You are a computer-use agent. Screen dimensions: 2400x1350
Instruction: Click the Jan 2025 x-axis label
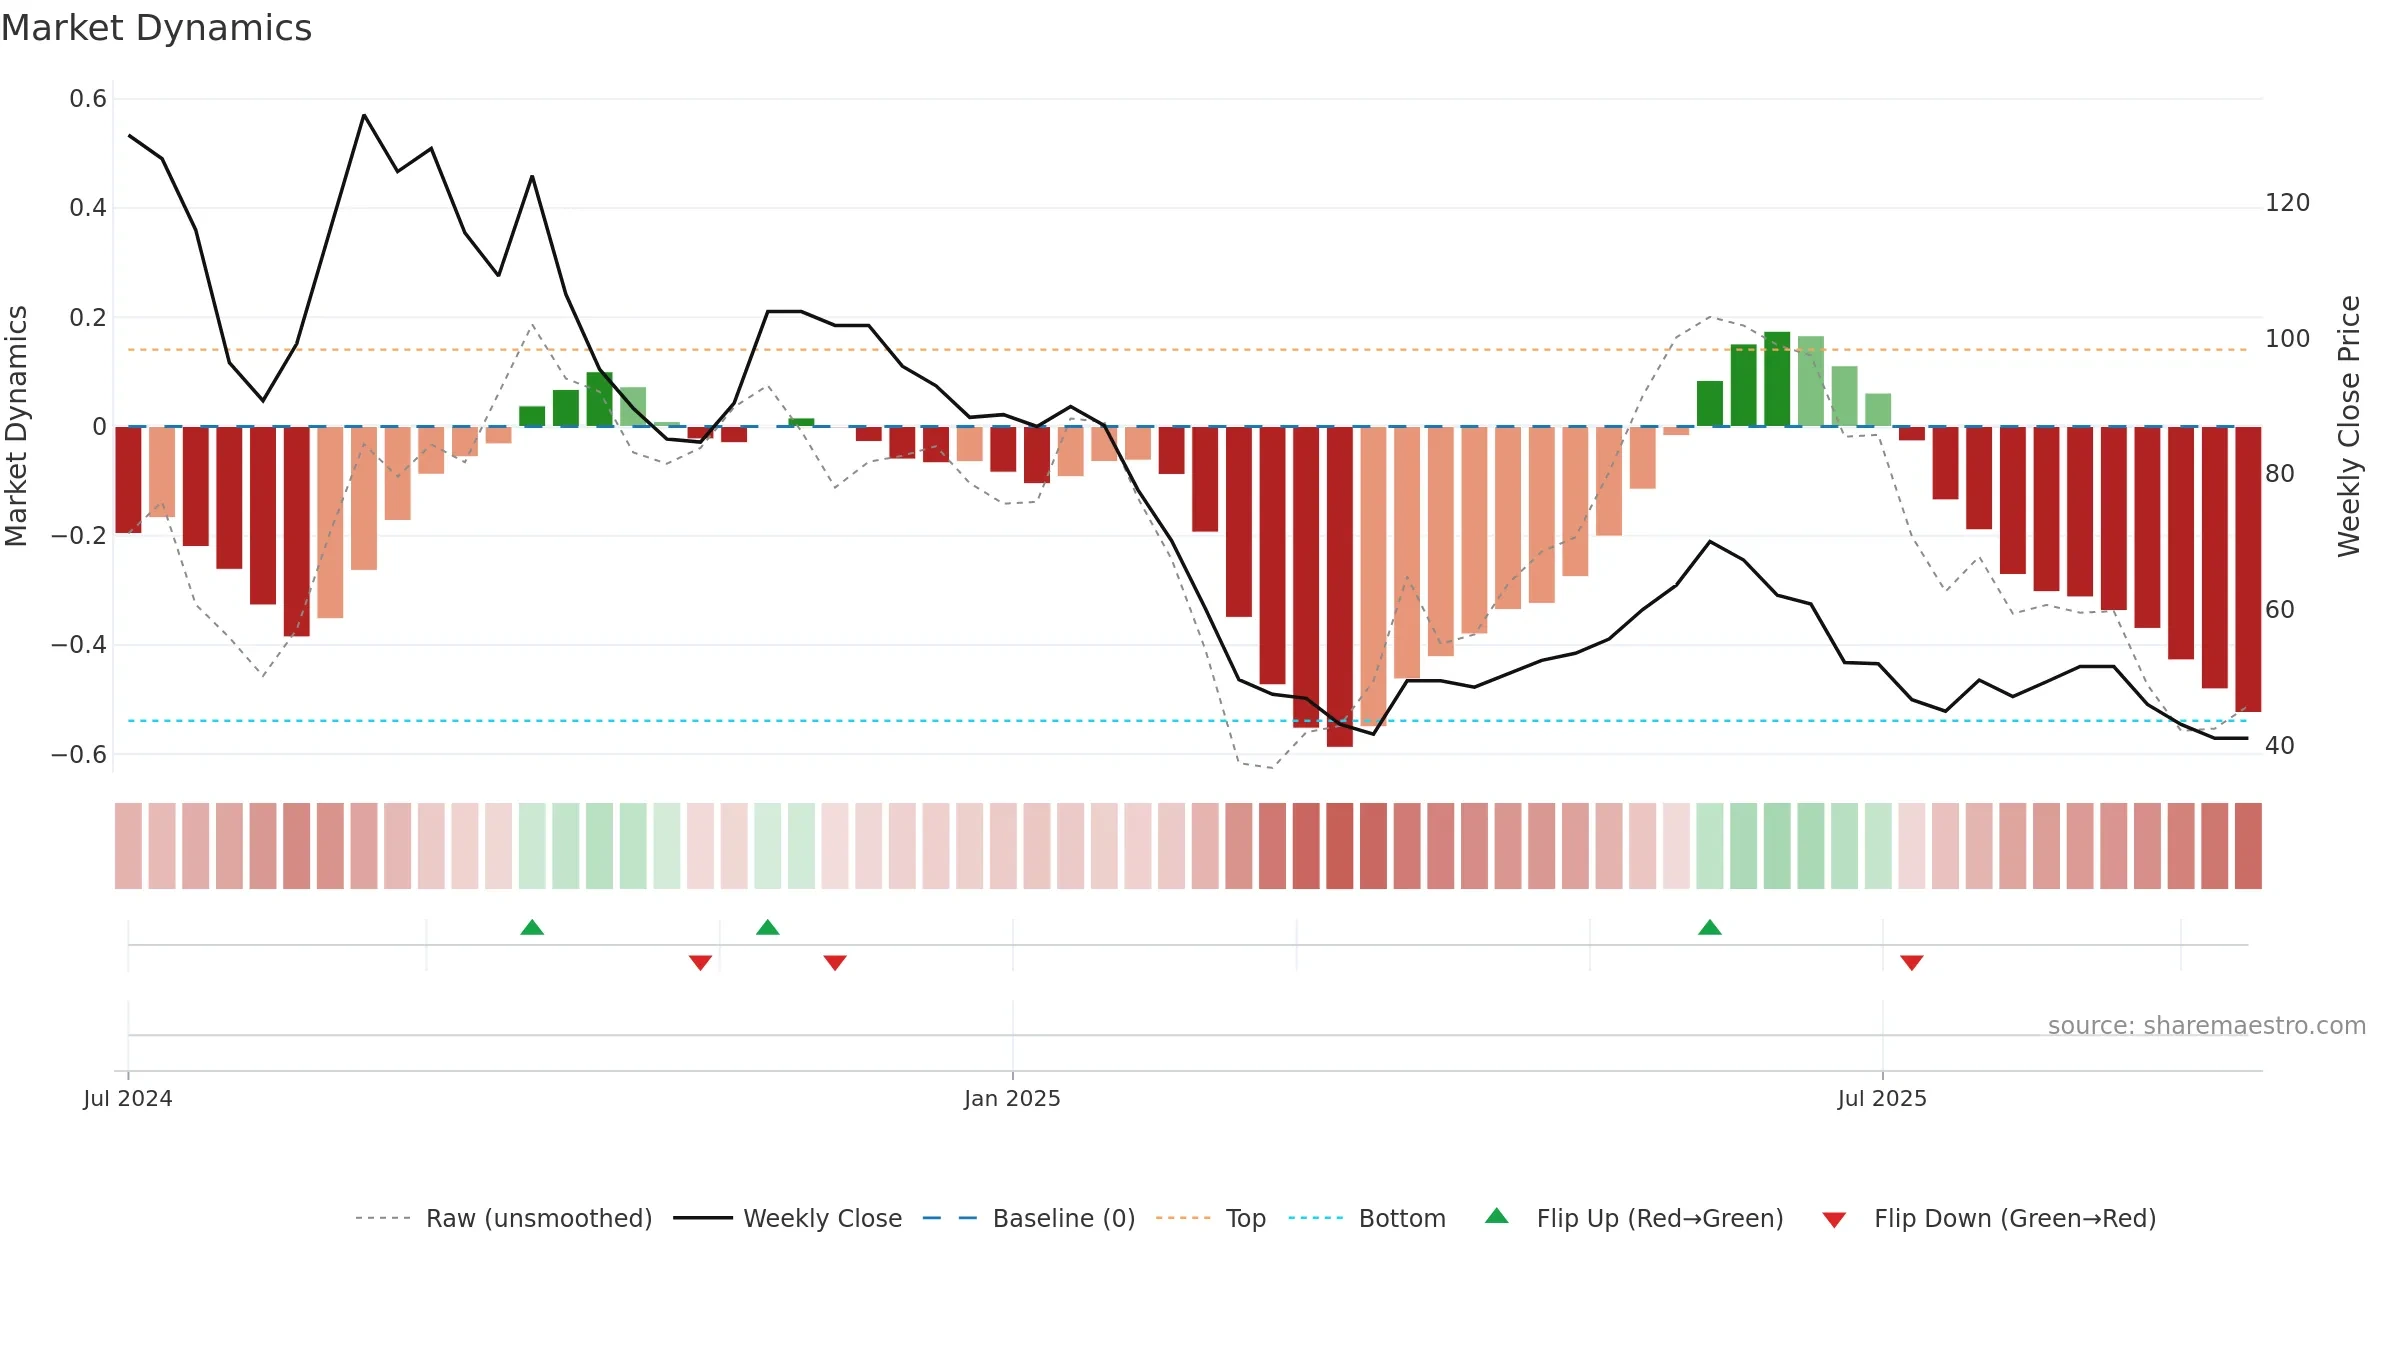pyautogui.click(x=1012, y=1098)
